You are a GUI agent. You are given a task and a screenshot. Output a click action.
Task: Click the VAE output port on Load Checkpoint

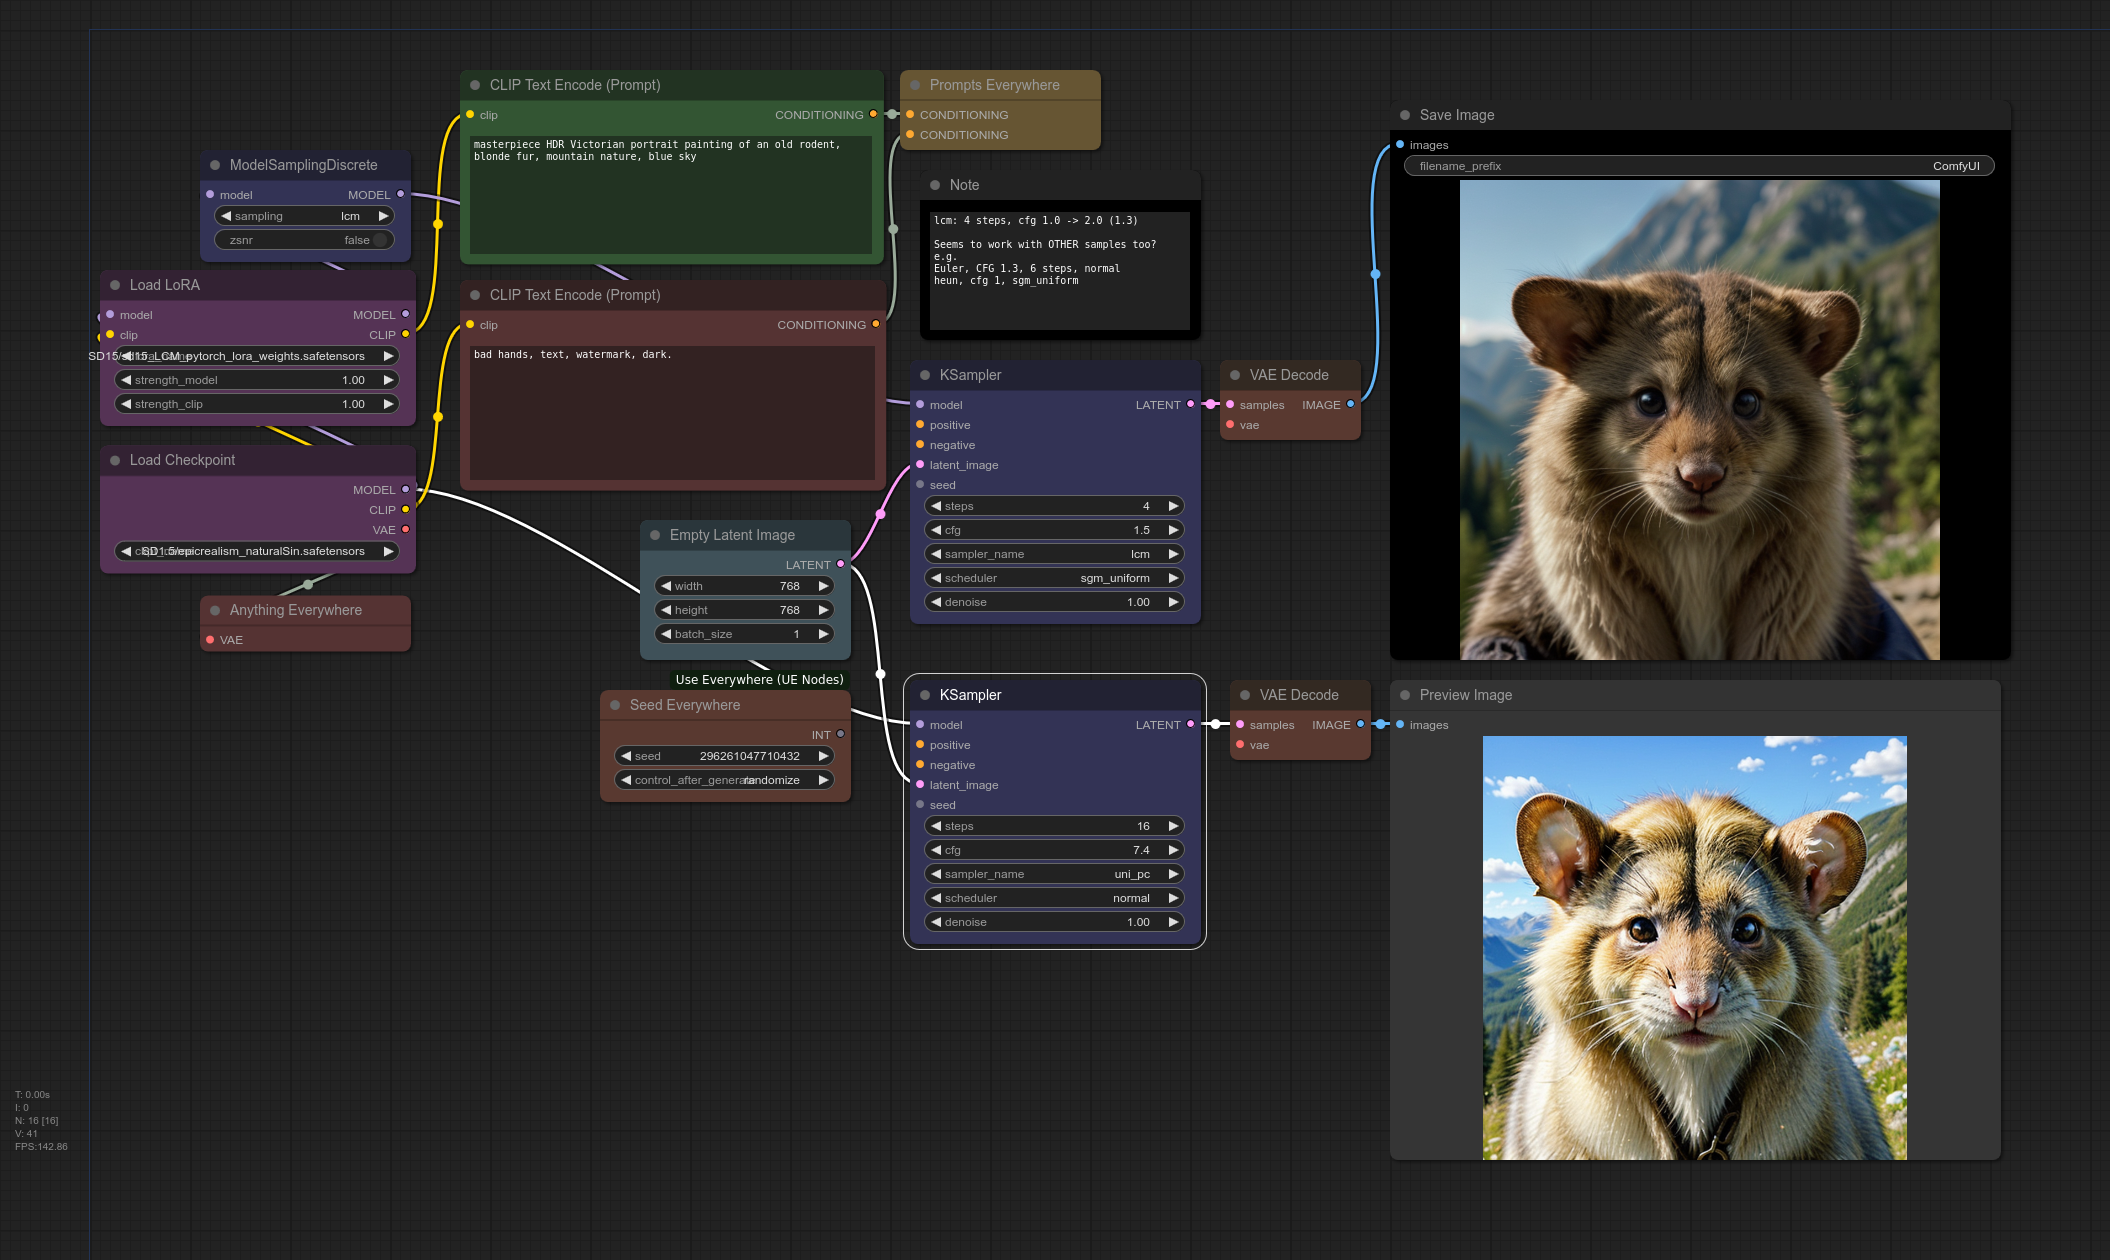click(x=405, y=529)
